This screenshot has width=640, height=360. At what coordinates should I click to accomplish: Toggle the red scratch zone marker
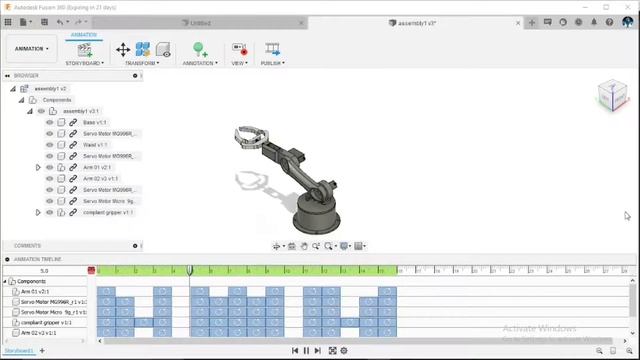91,270
